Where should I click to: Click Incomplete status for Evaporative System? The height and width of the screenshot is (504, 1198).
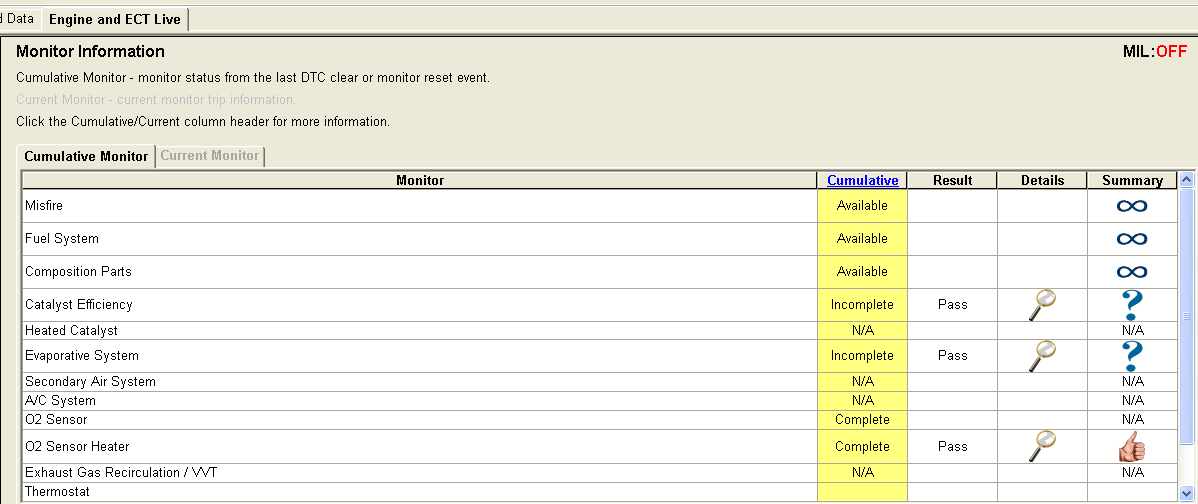coord(862,356)
